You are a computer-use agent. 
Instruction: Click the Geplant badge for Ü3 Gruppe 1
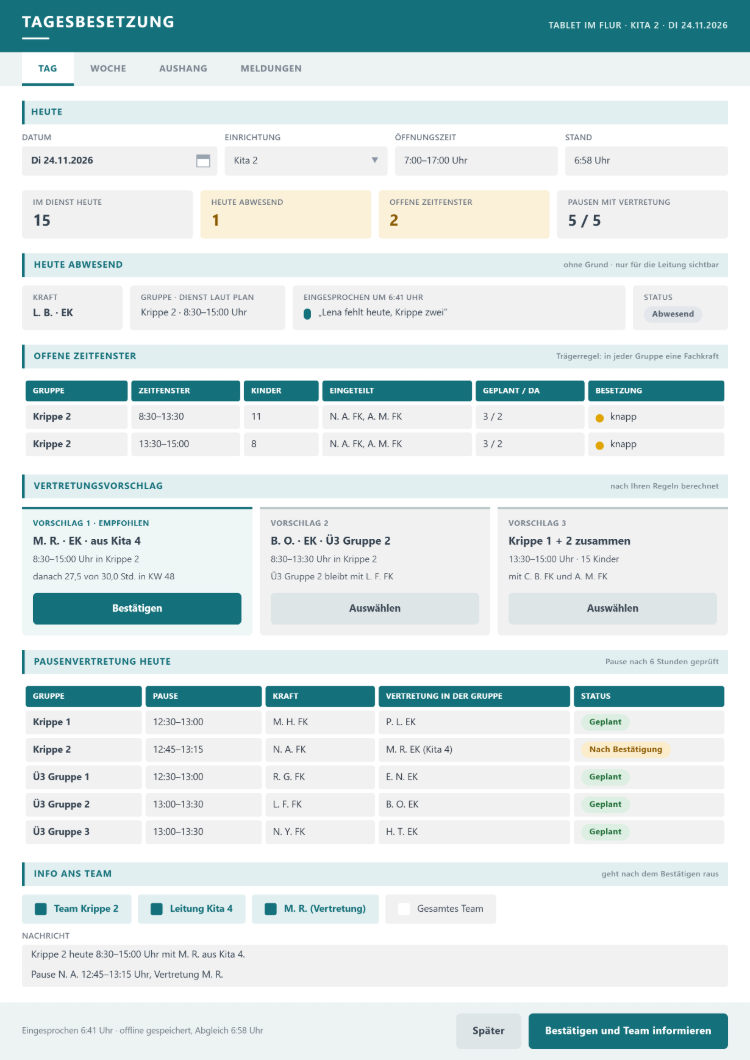point(605,777)
